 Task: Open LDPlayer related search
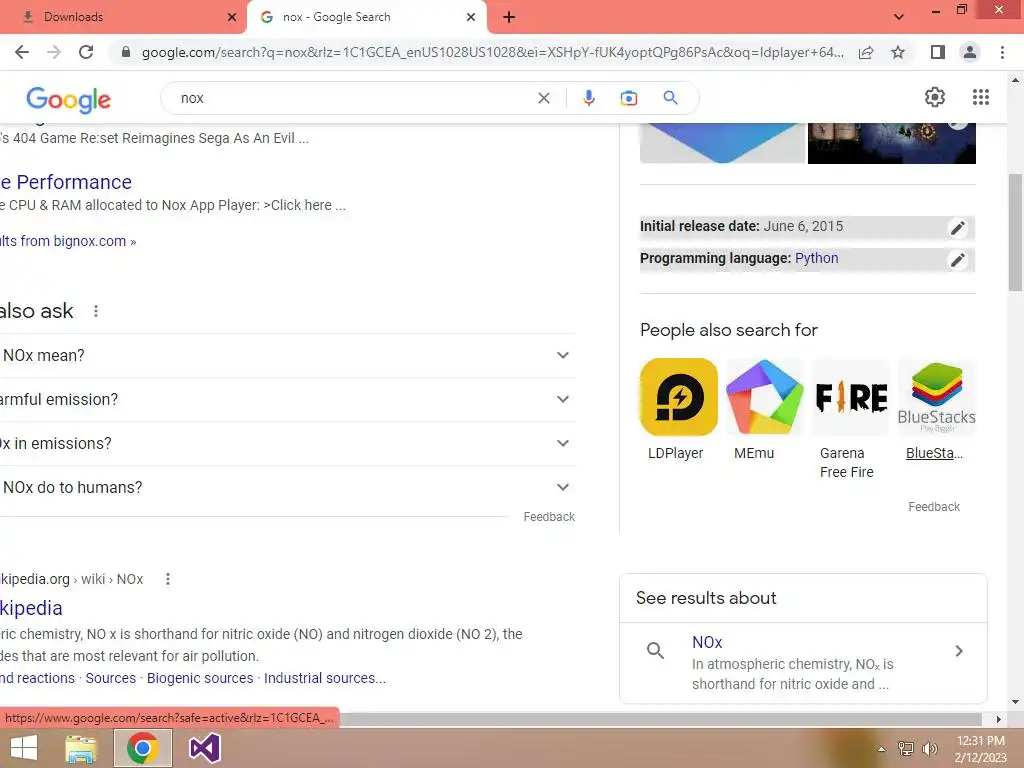678,409
